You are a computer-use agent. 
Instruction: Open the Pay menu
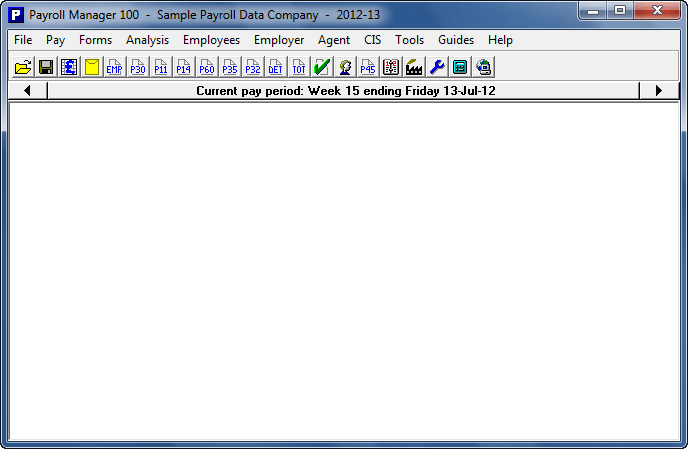pyautogui.click(x=55, y=40)
